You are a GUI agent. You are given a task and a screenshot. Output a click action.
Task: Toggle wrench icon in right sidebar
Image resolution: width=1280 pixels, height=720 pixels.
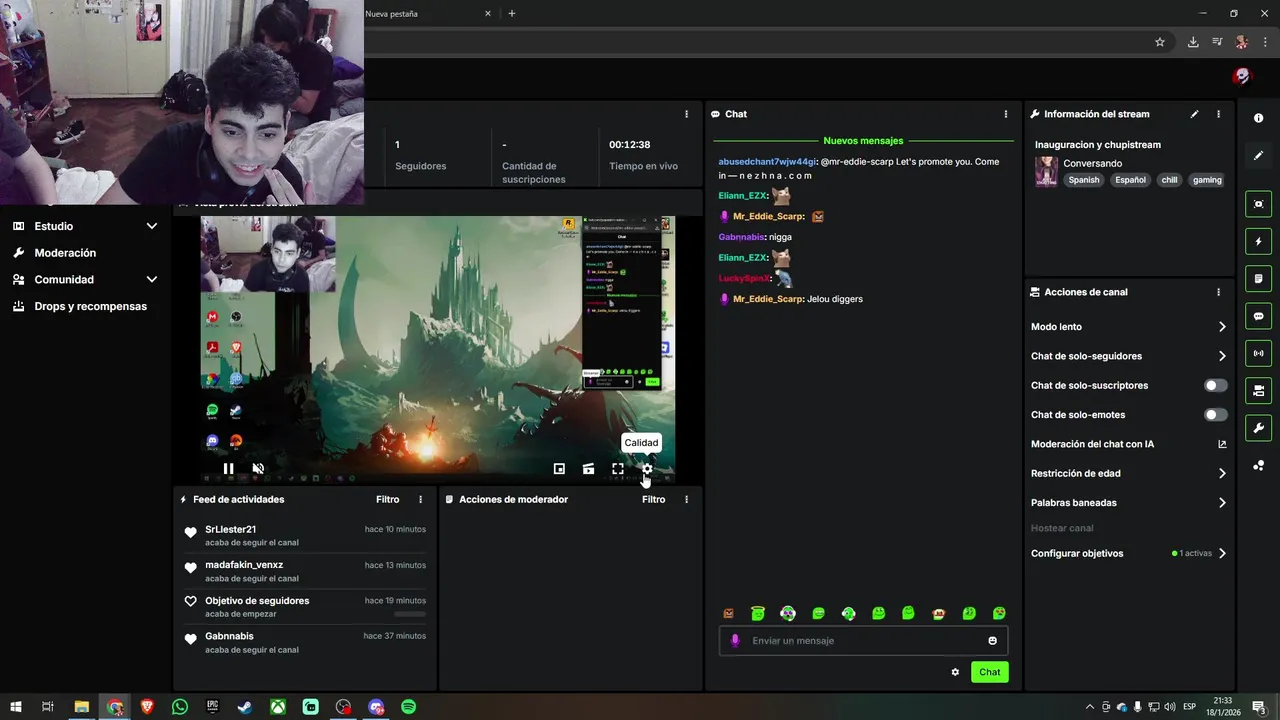(1258, 428)
